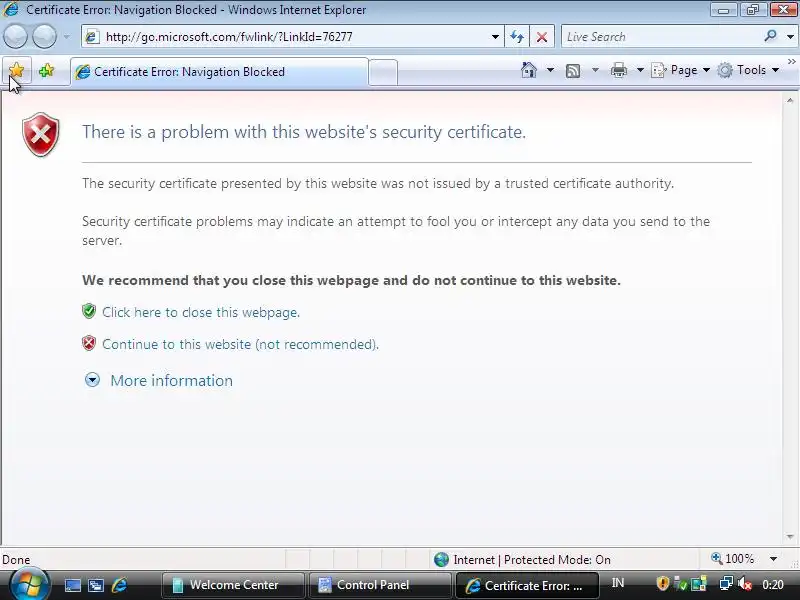
Task: Open the recent pages dropdown arrow
Action: (x=66, y=37)
